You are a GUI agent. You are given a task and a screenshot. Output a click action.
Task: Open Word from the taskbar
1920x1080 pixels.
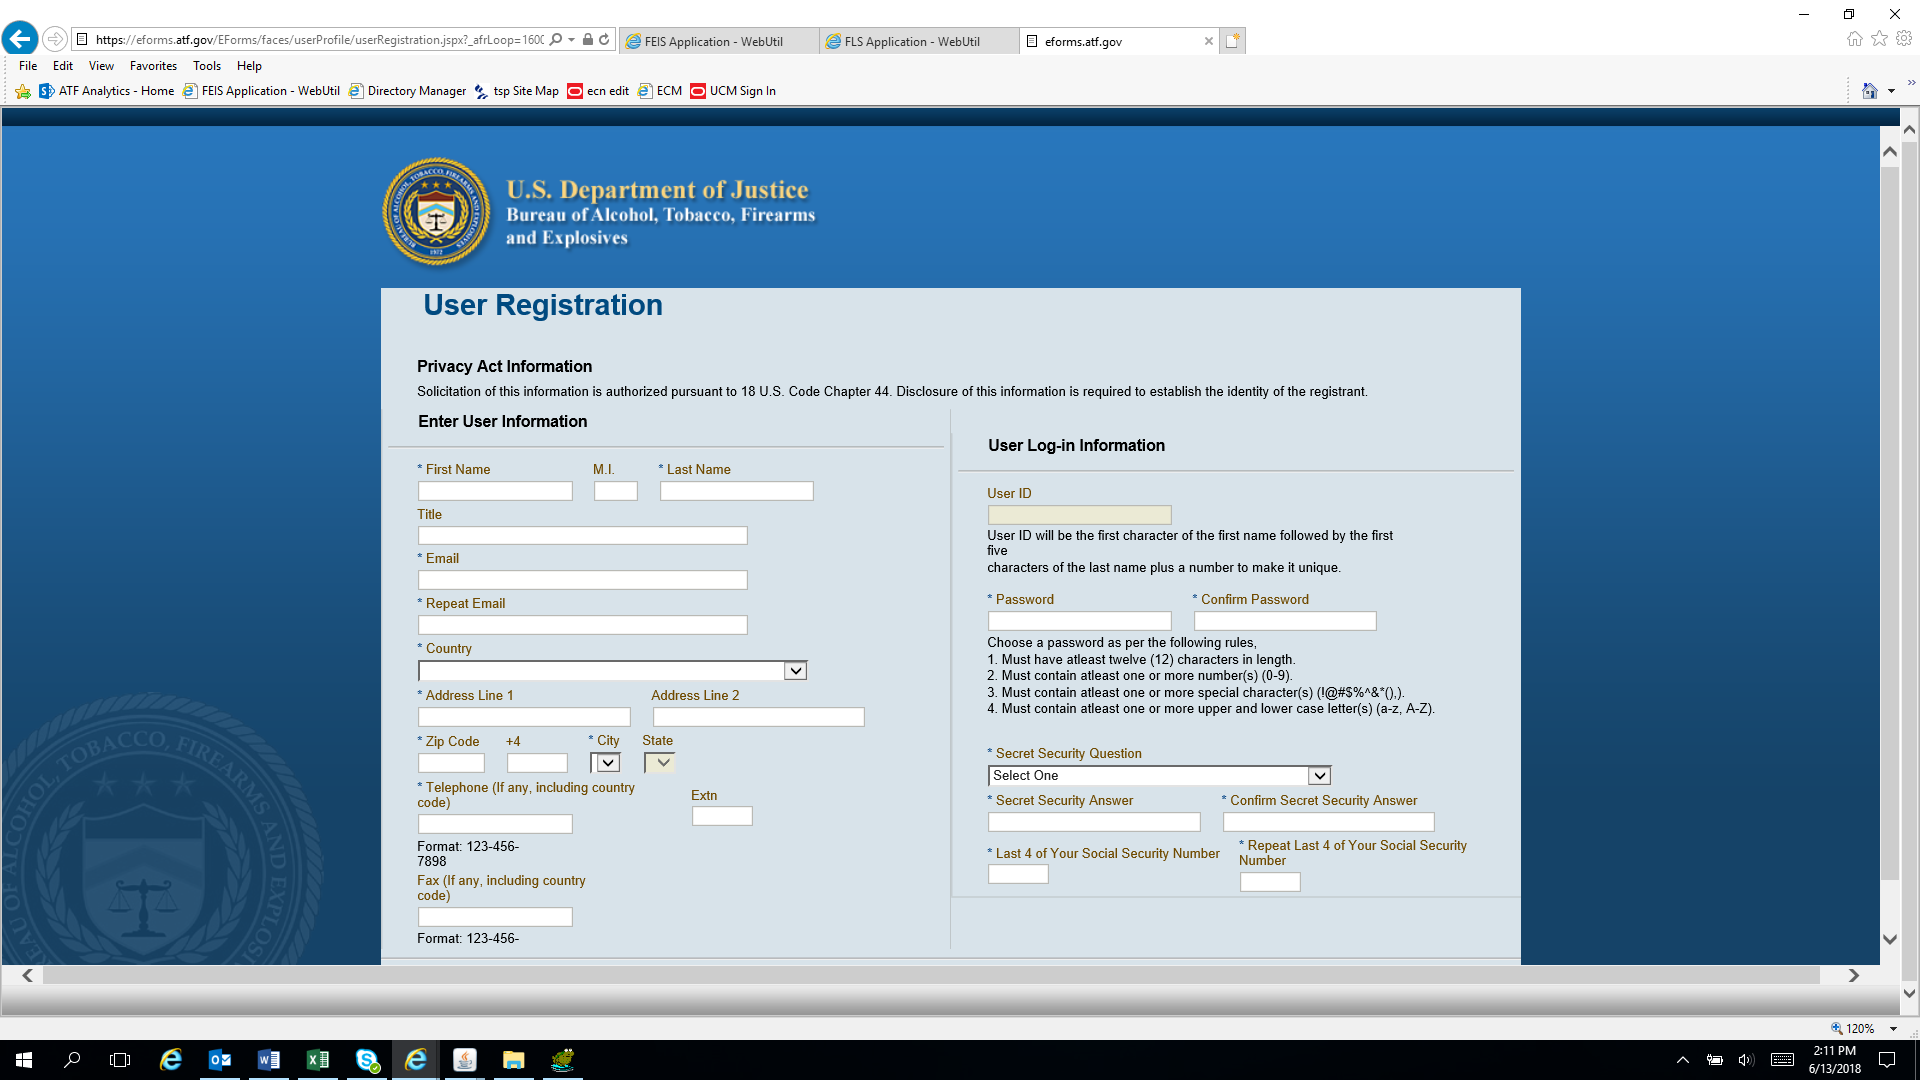269,1060
